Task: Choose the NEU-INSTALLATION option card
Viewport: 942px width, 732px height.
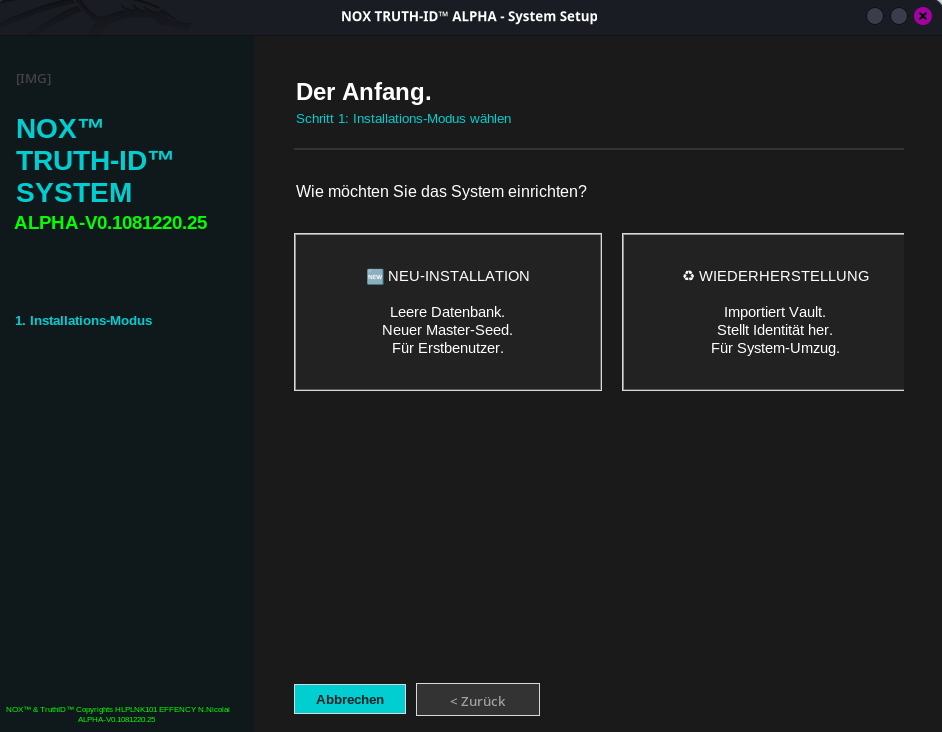Action: 448,312
